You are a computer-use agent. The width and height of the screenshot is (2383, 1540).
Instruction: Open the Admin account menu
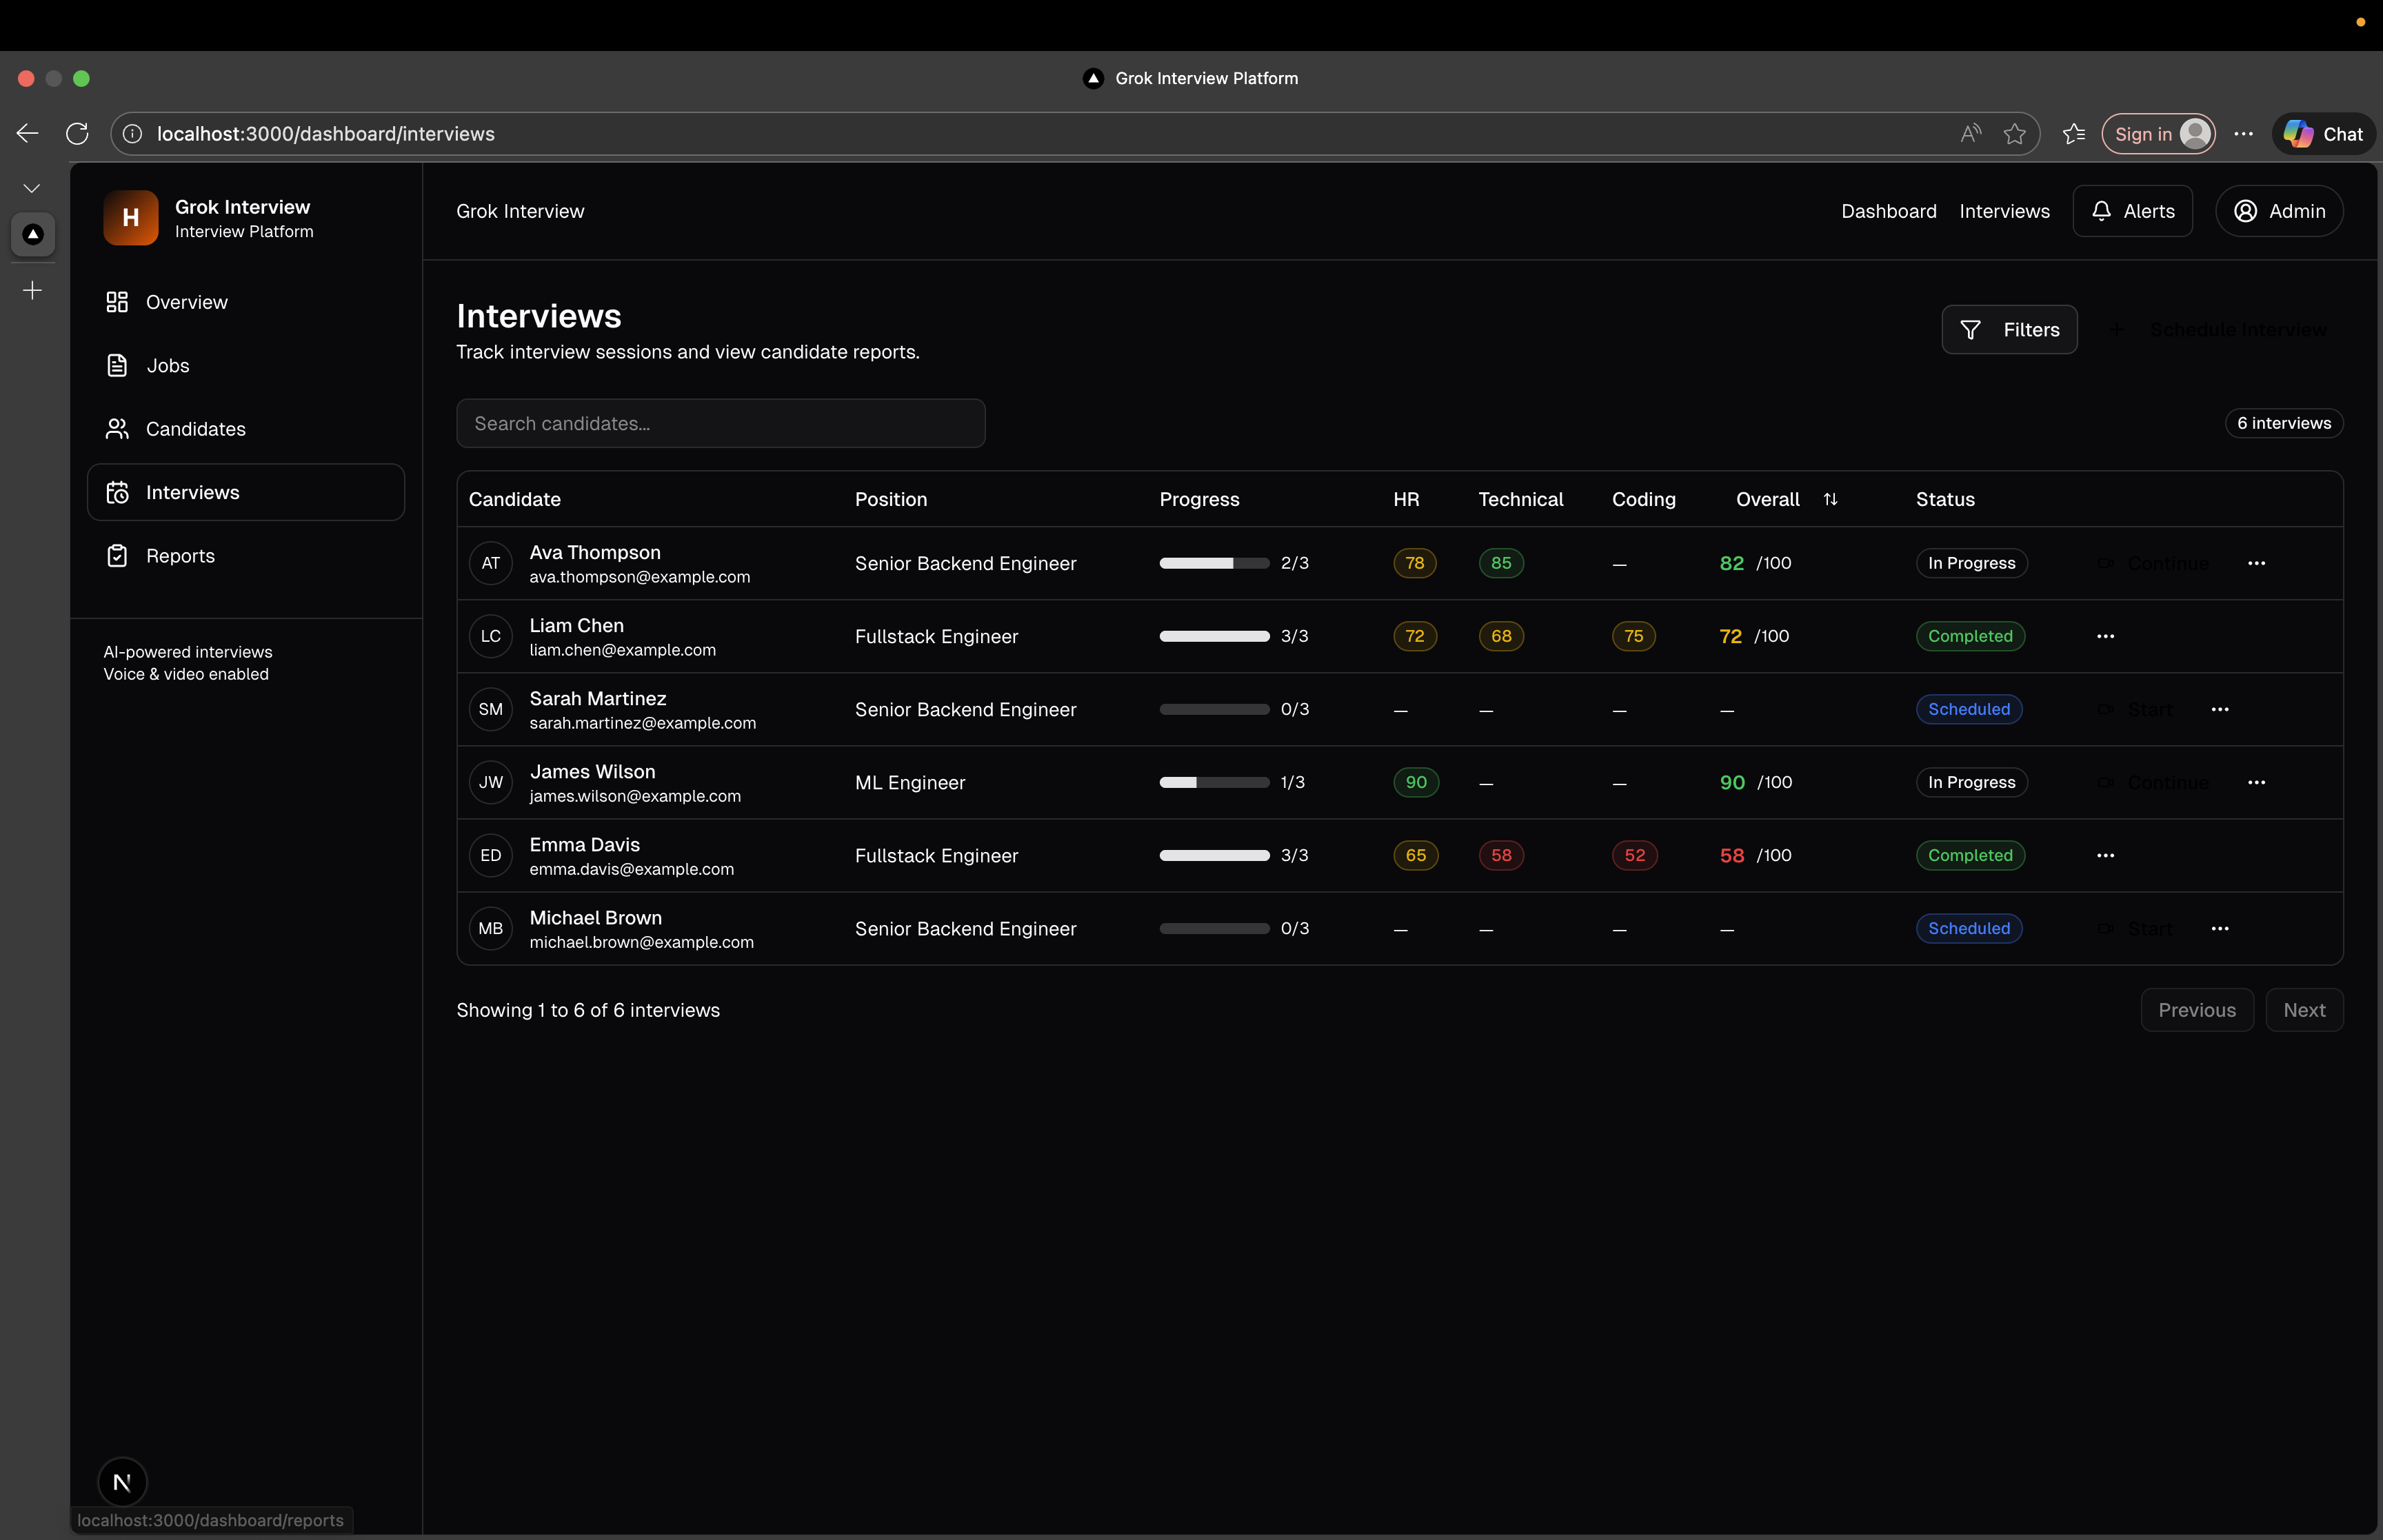coord(2279,211)
